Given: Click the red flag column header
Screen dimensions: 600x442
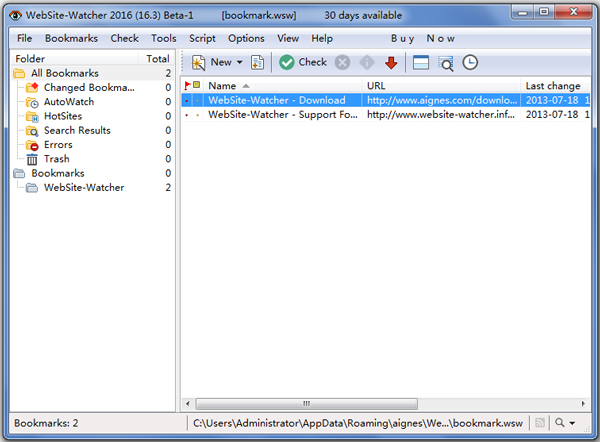Looking at the screenshot, I should (187, 85).
